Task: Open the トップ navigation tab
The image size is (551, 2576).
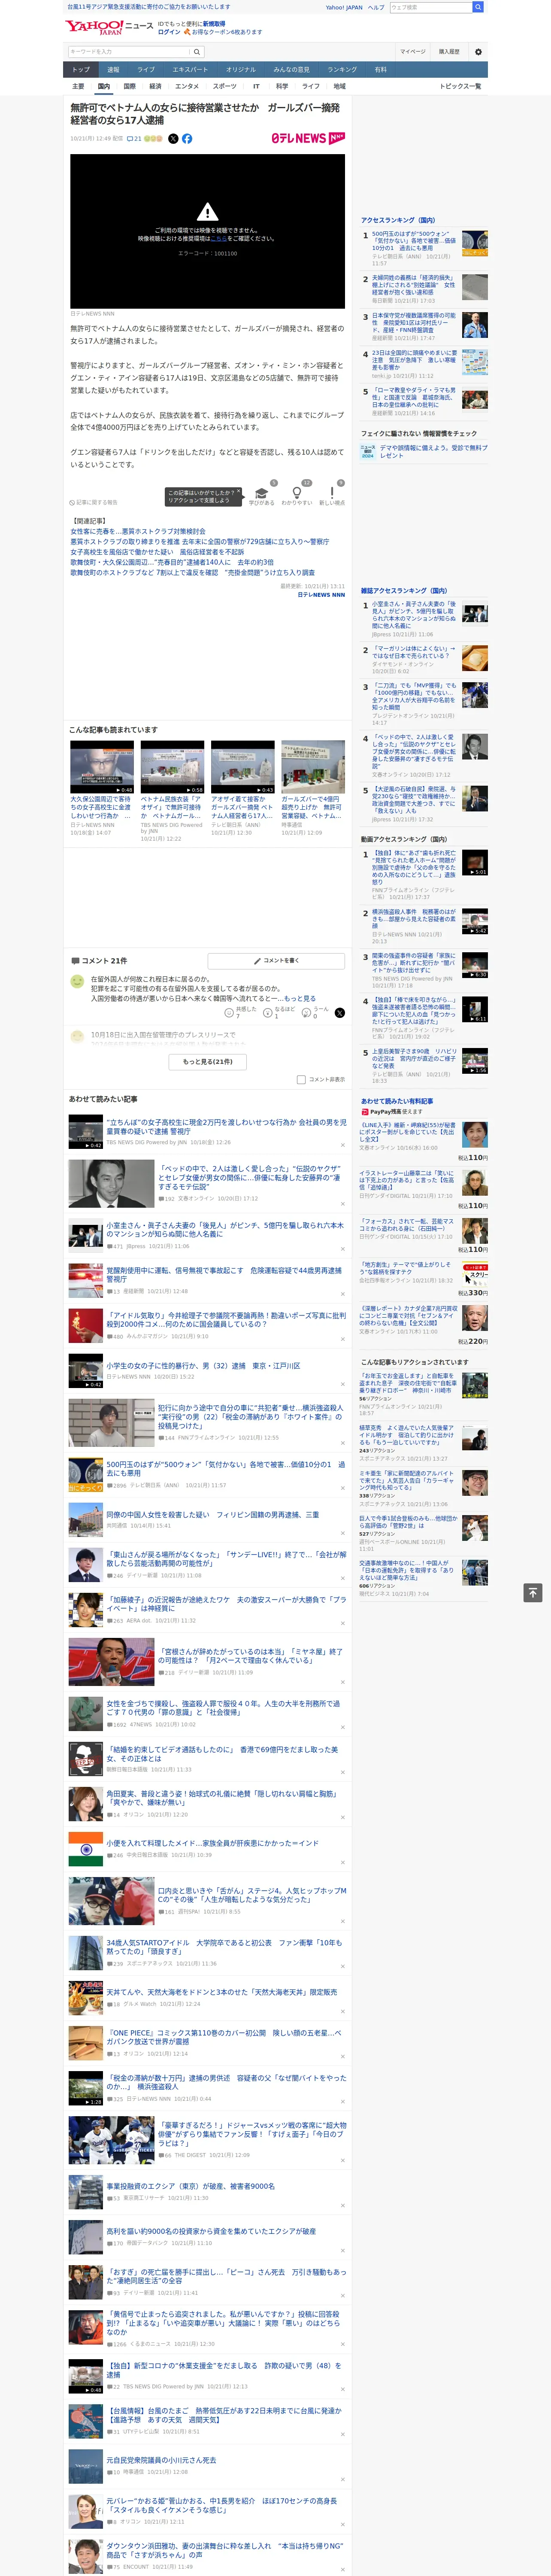Action: point(81,69)
